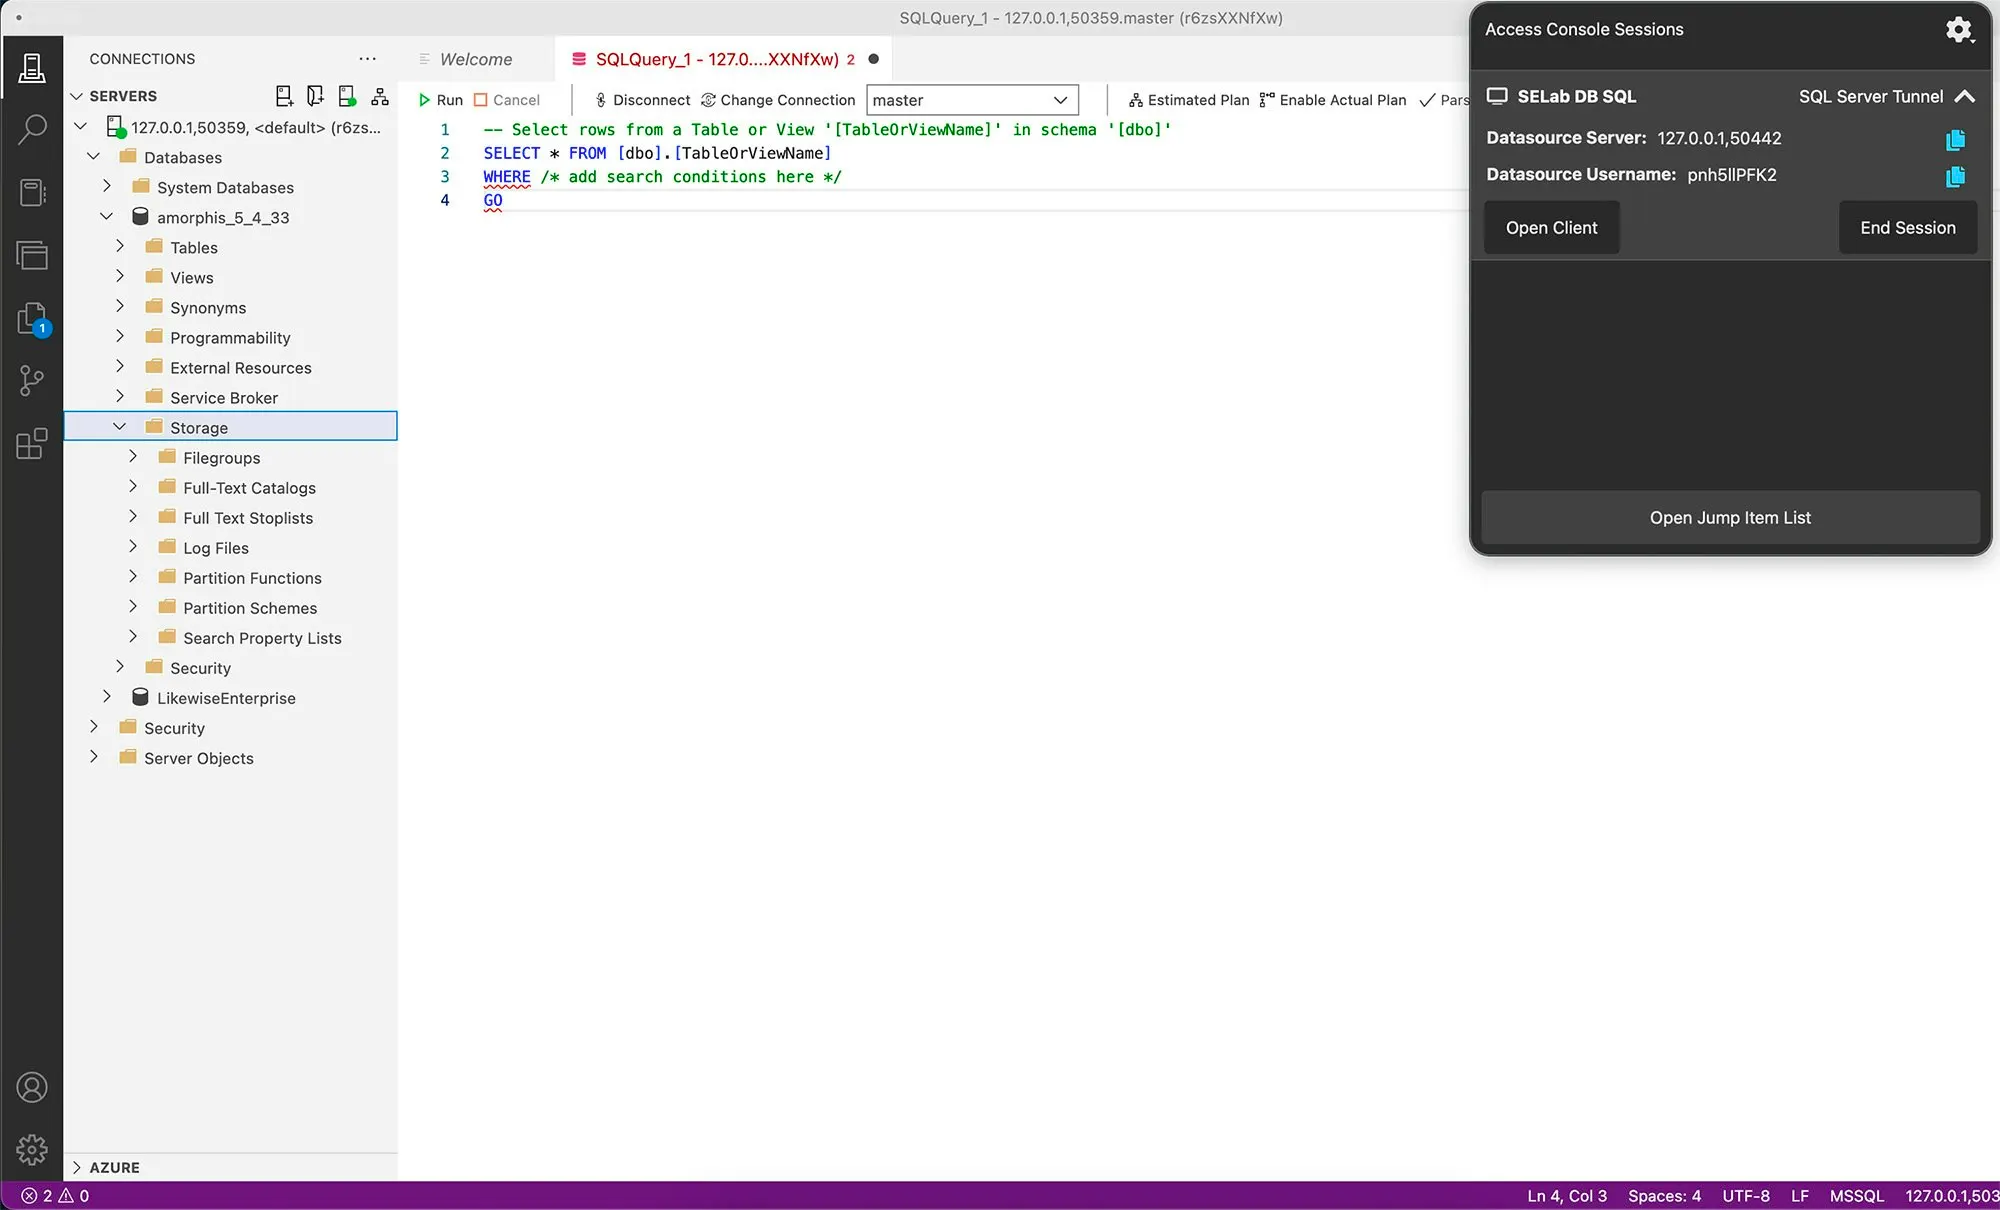Collapse the SELab DB SQL session chevron
2000x1210 pixels.
point(1965,97)
